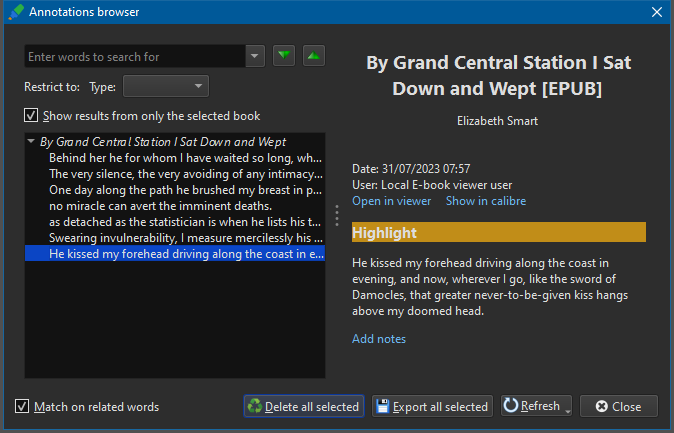This screenshot has height=433, width=674.
Task: Click the Add notes link
Action: click(x=379, y=339)
